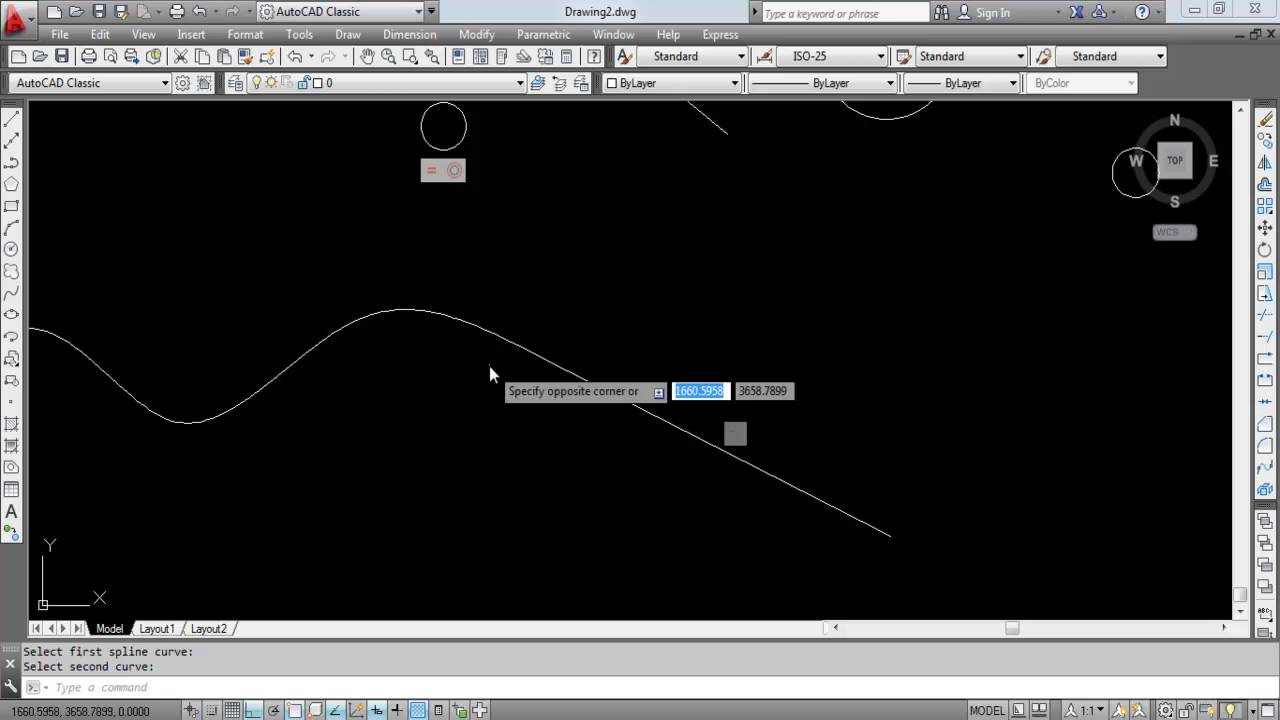Open the Express menu
The width and height of the screenshot is (1280, 720).
pos(720,34)
